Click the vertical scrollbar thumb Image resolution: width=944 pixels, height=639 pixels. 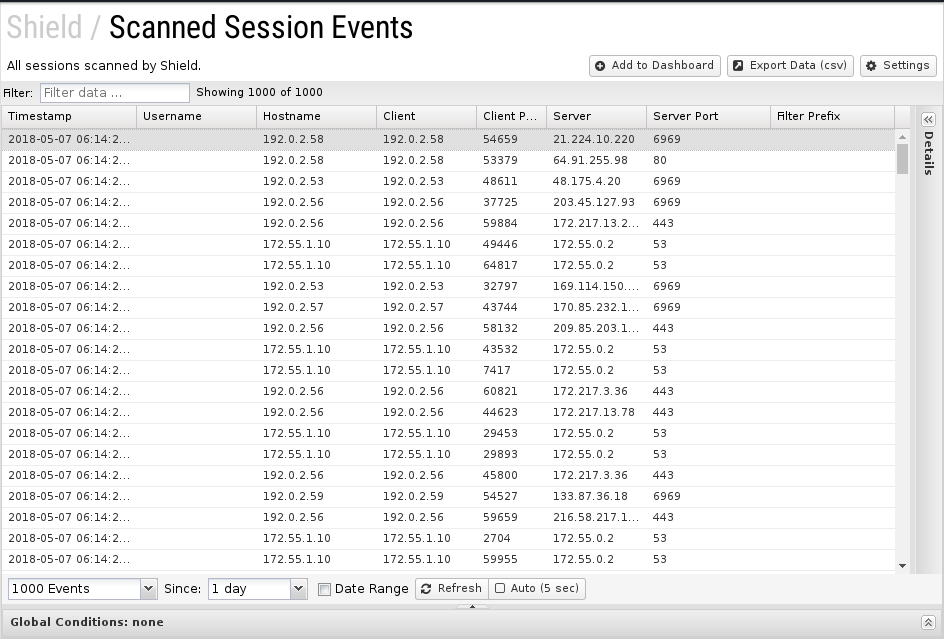click(902, 159)
